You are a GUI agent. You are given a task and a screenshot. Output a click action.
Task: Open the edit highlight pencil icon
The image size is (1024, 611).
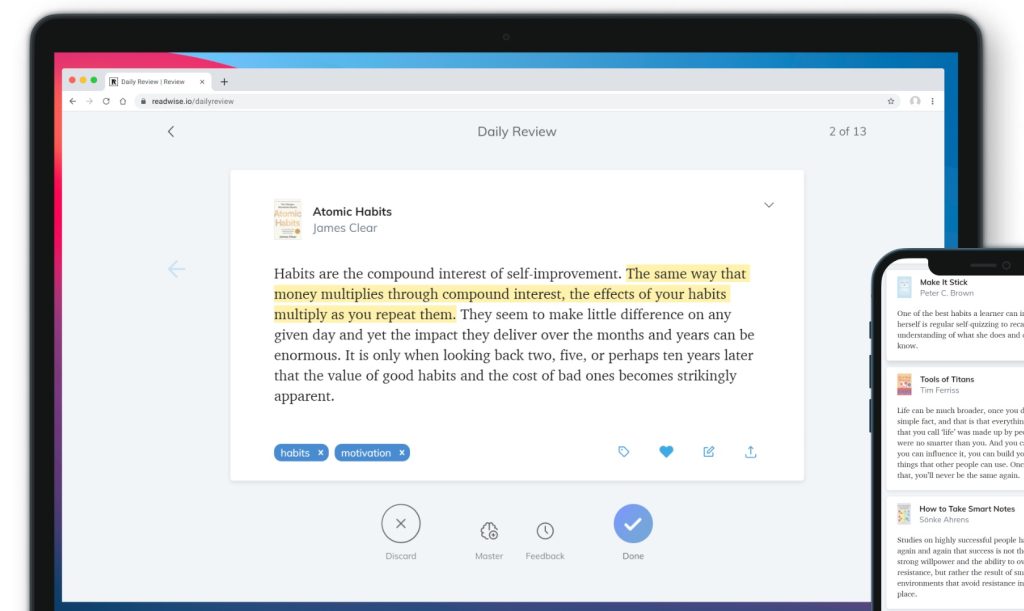[709, 452]
